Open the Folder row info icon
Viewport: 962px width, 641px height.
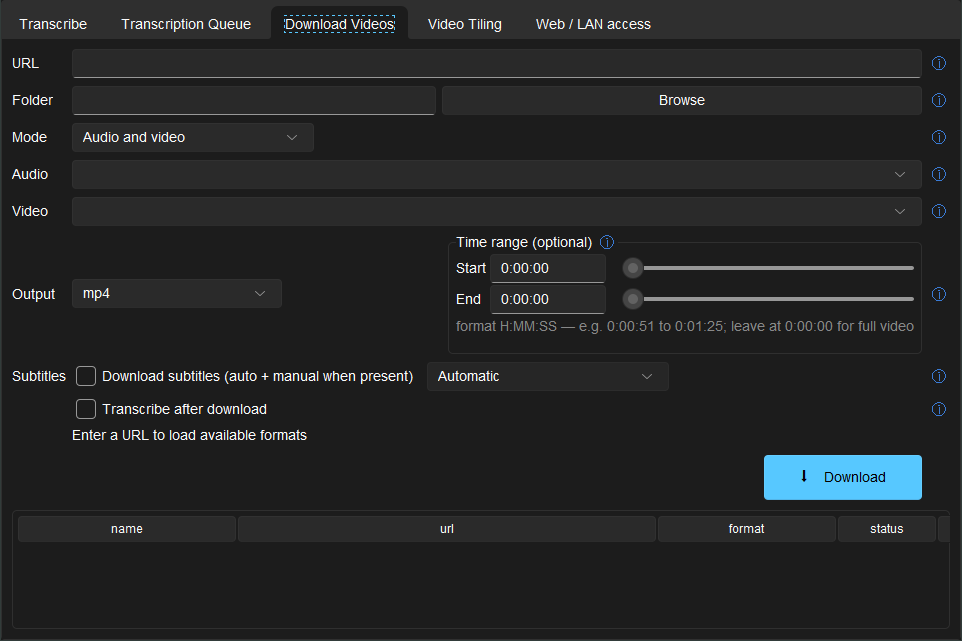(x=939, y=100)
